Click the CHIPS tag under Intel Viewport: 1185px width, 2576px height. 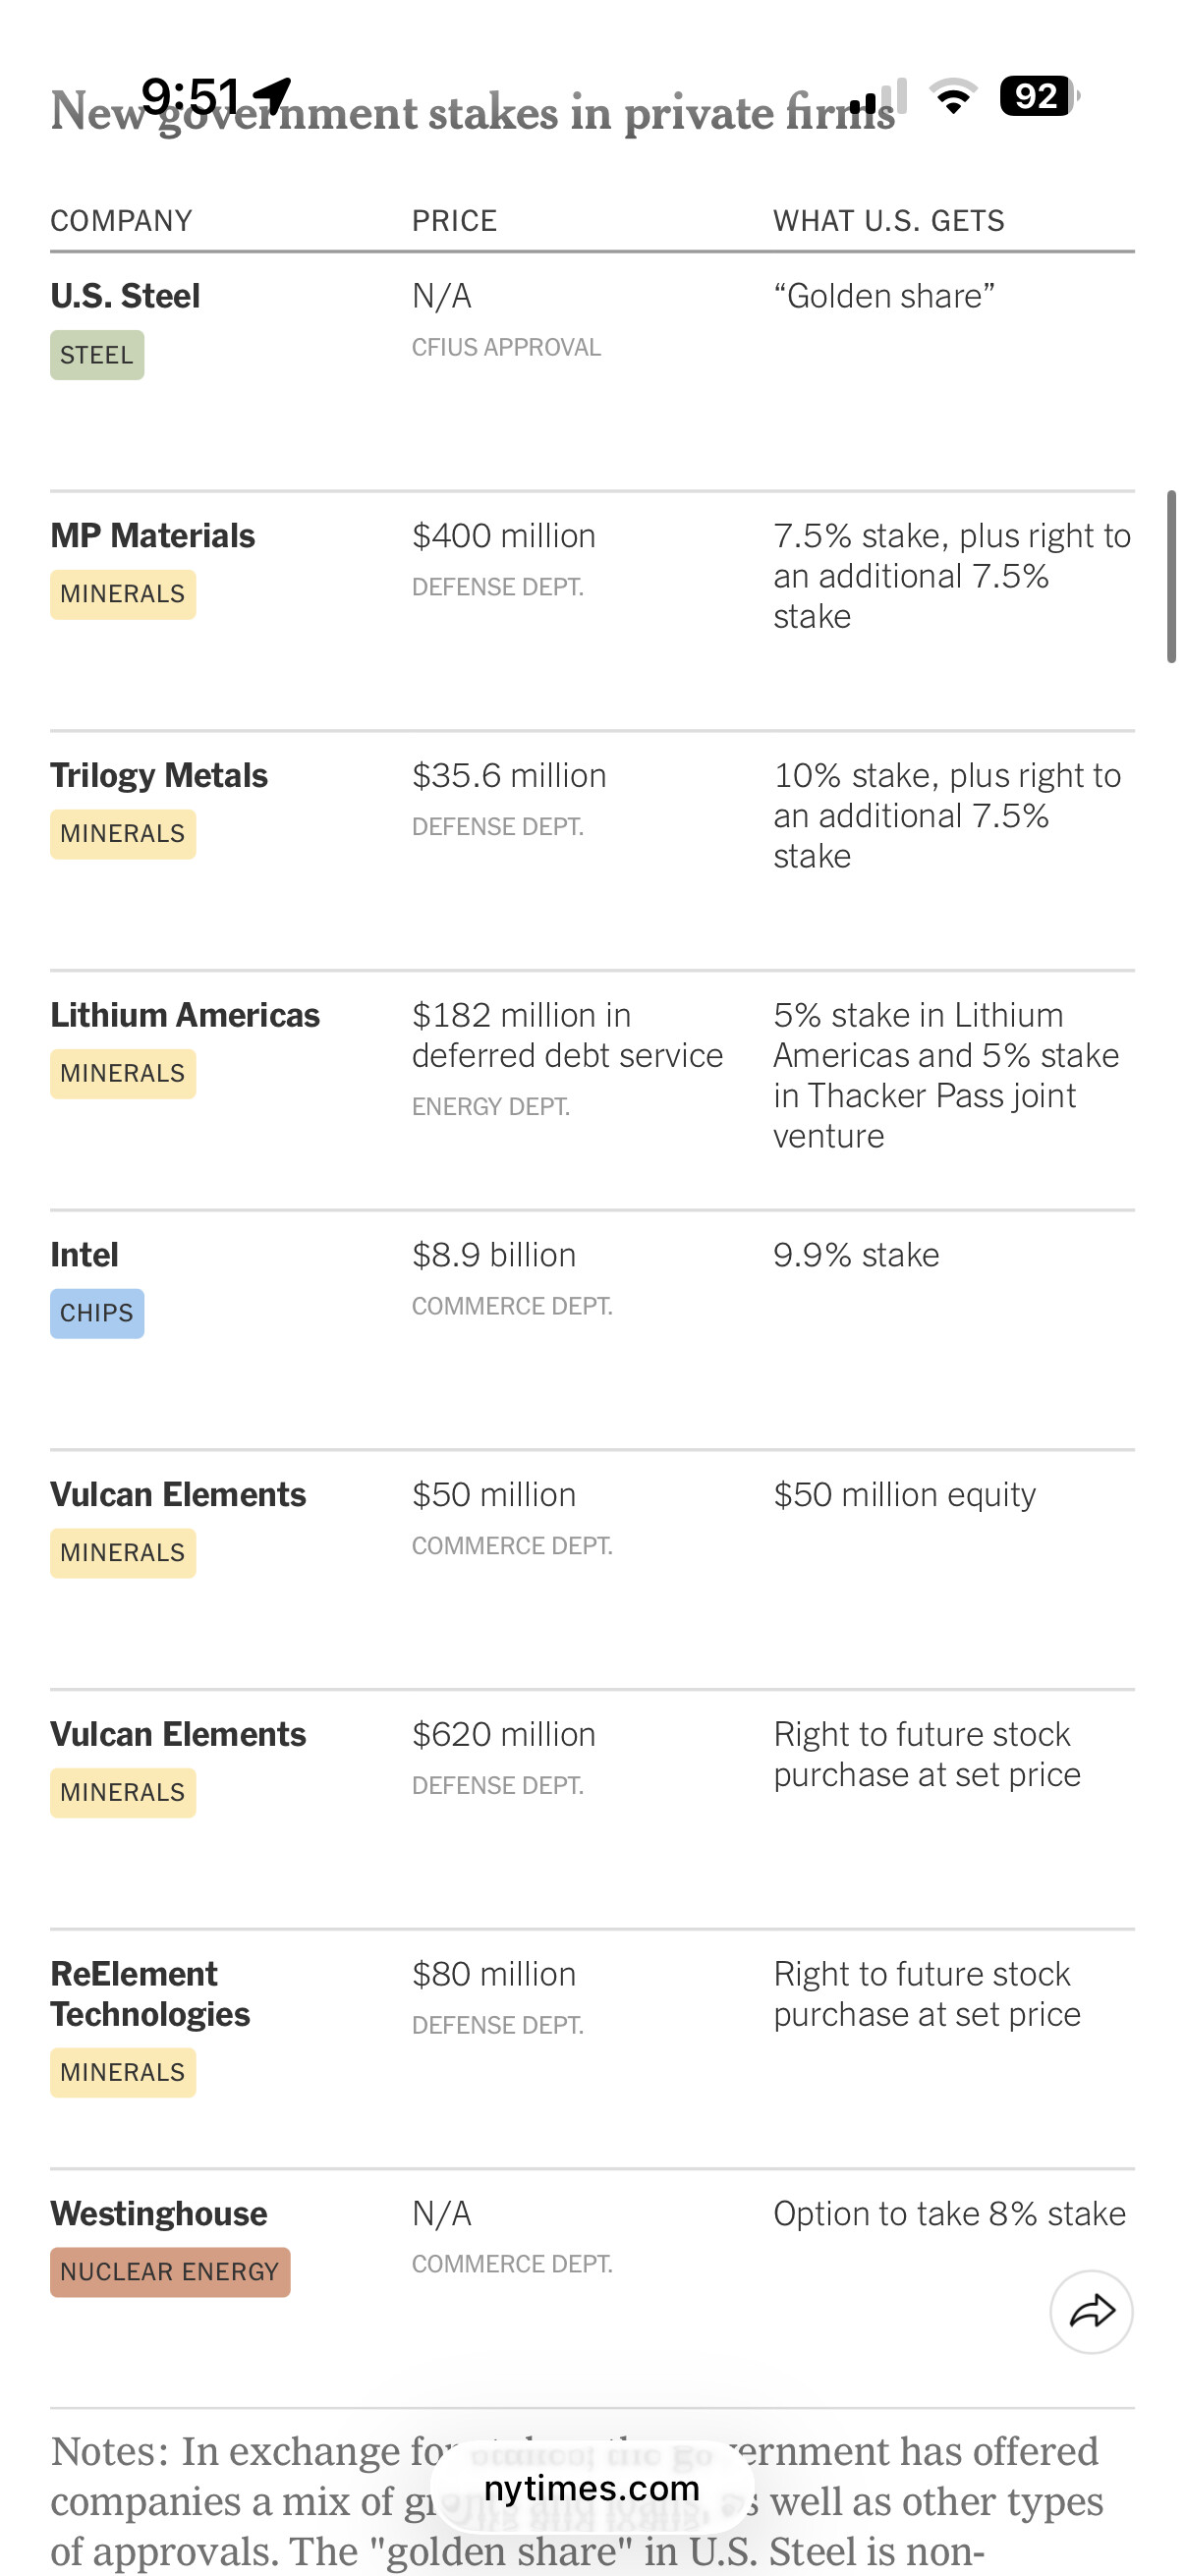(97, 1313)
